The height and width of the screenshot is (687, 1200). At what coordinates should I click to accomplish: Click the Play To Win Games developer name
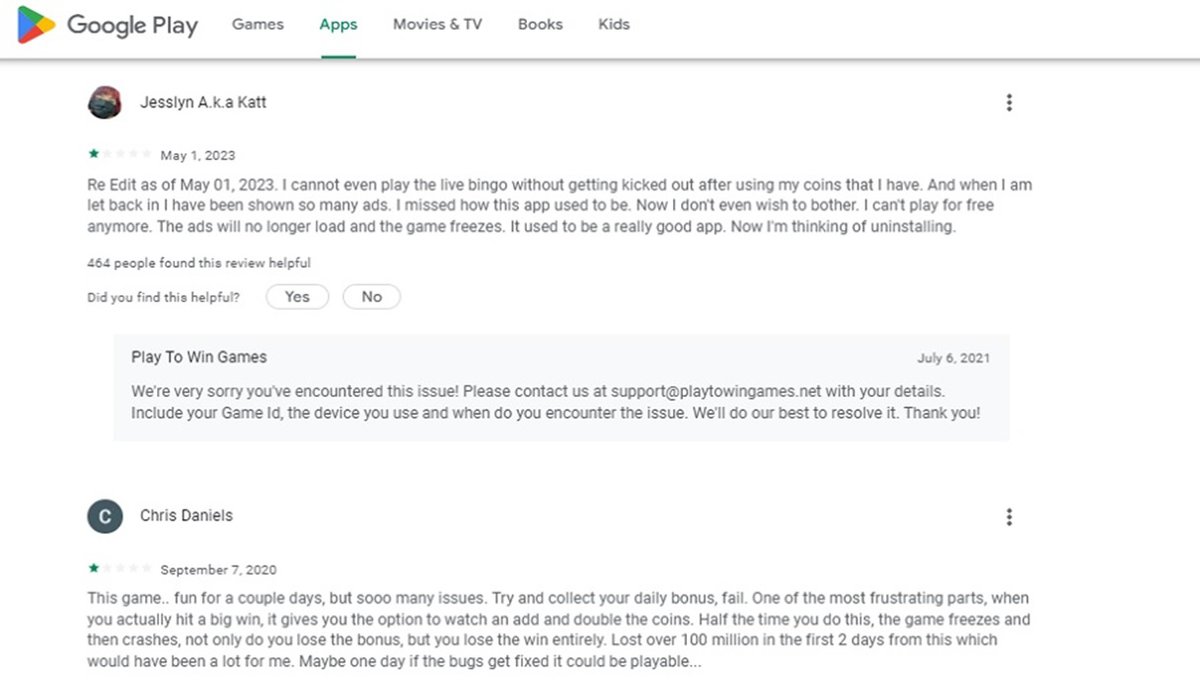(199, 357)
